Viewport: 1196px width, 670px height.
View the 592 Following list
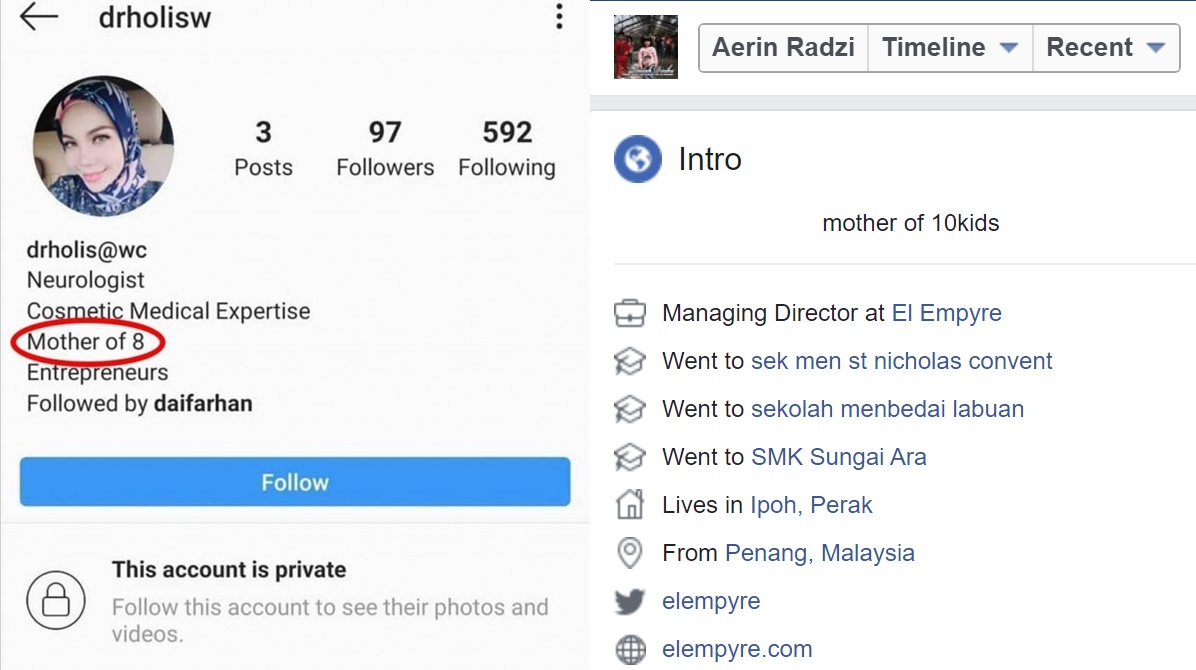tap(507, 148)
